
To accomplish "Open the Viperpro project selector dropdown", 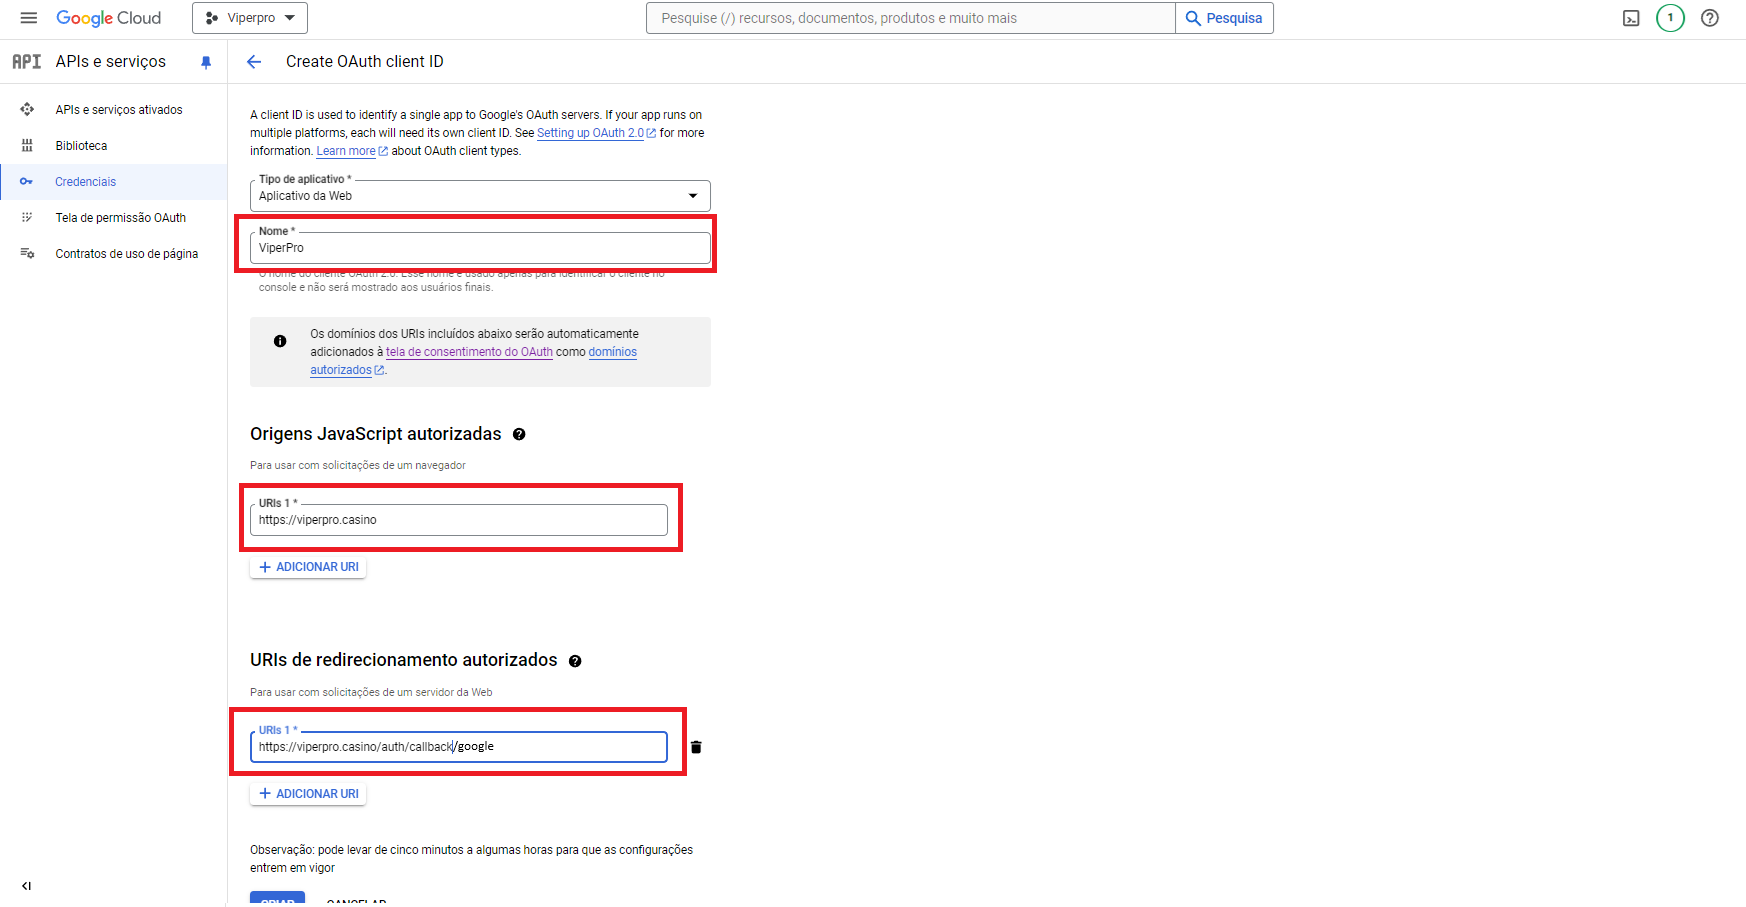I will pos(250,18).
